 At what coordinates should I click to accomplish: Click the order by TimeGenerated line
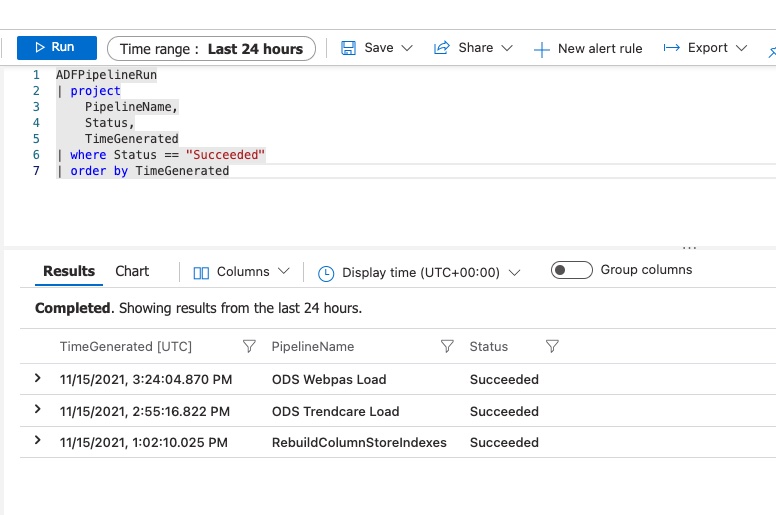[143, 171]
